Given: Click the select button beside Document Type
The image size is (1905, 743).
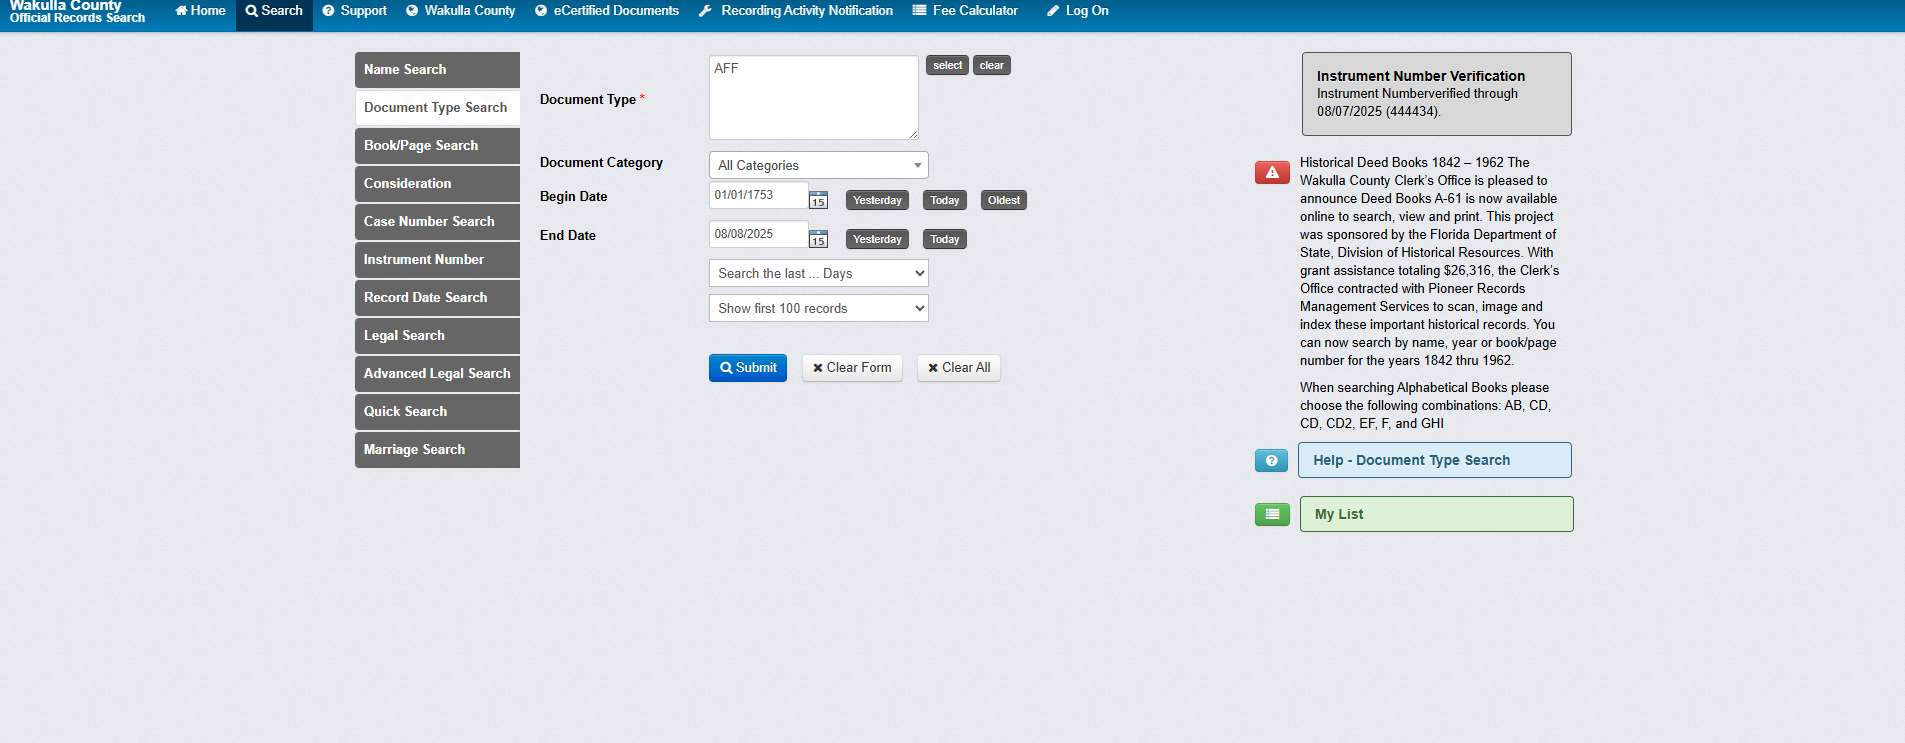Looking at the screenshot, I should [x=947, y=66].
